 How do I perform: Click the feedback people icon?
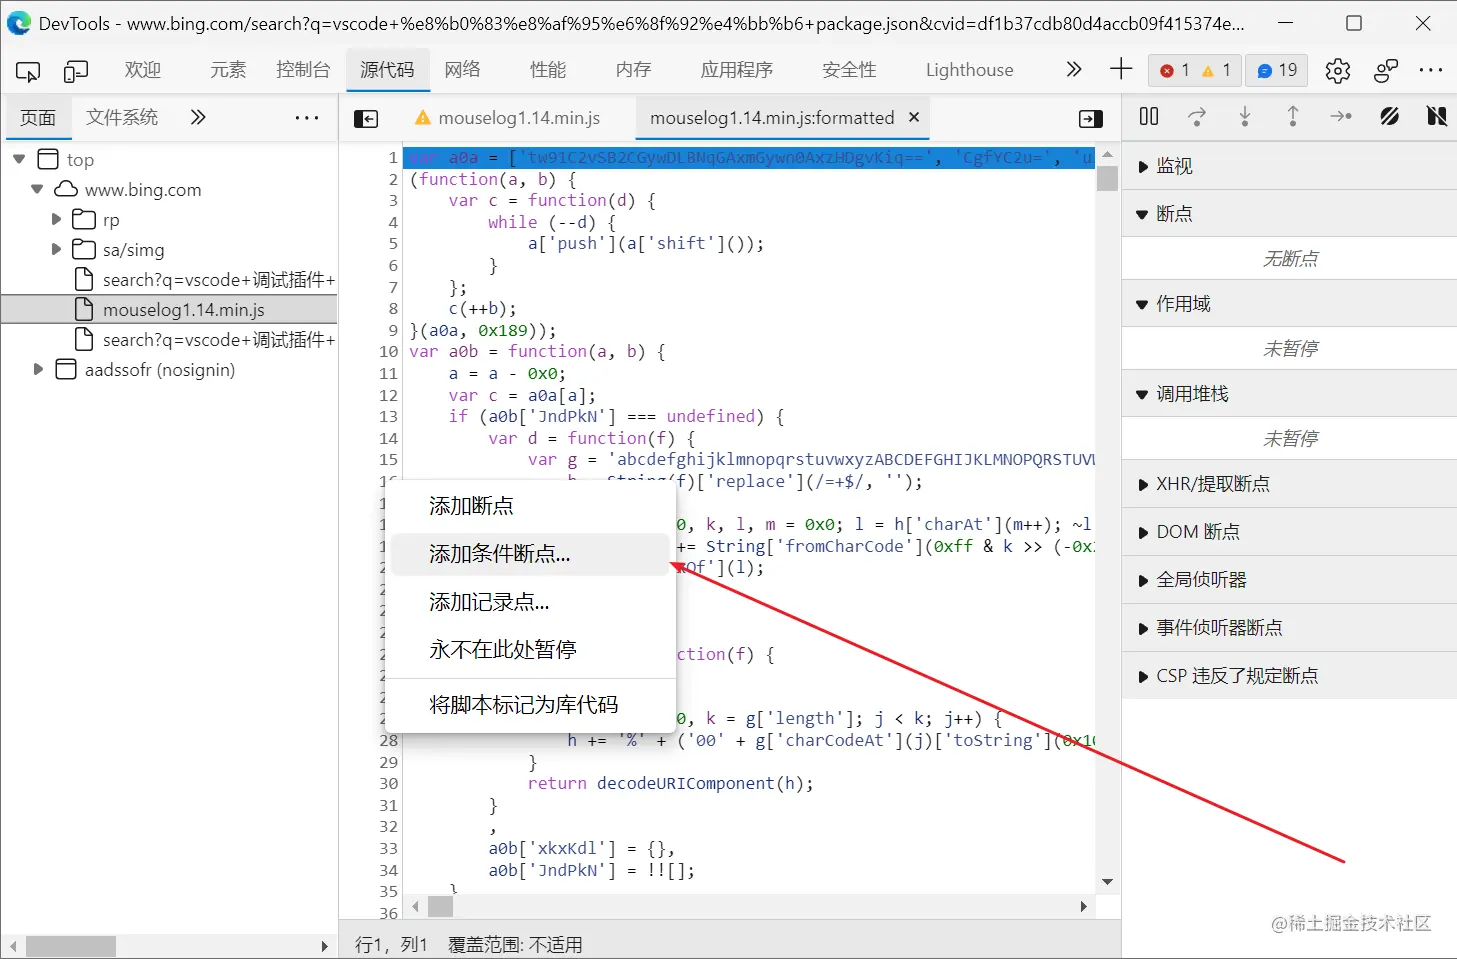[1386, 70]
